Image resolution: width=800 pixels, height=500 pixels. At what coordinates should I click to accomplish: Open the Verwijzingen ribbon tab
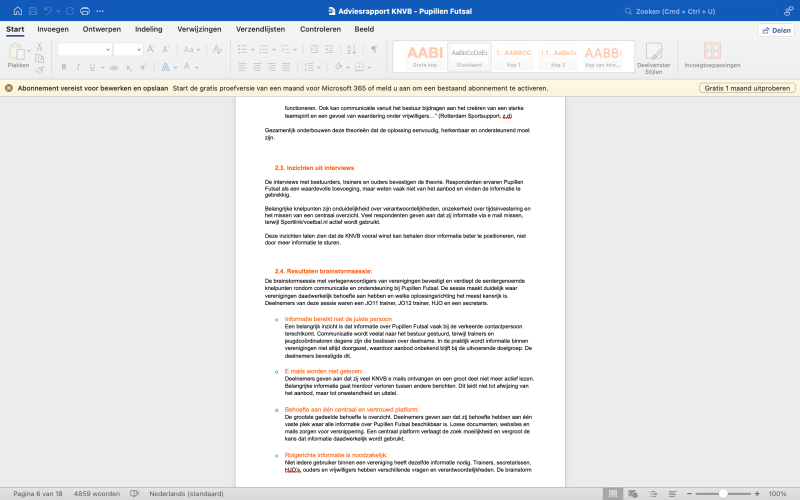pyautogui.click(x=200, y=29)
